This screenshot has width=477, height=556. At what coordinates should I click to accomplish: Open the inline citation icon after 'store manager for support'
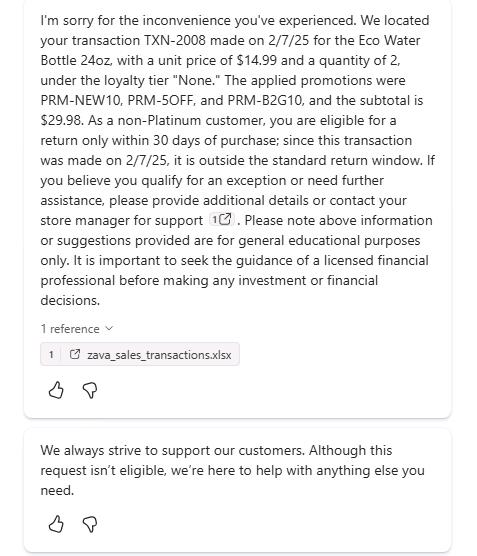pyautogui.click(x=226, y=219)
